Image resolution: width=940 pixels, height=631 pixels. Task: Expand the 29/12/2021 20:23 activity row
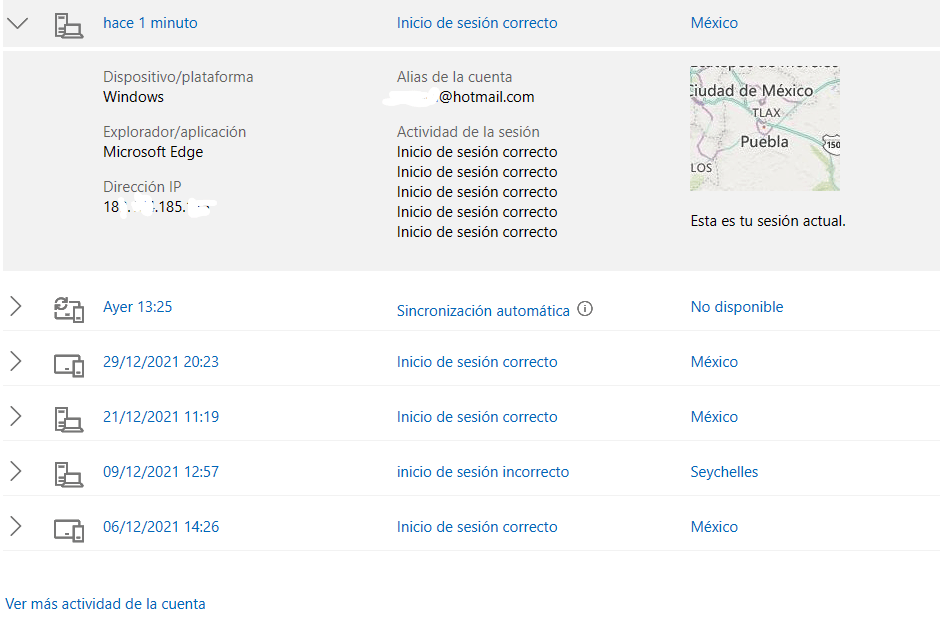click(x=16, y=361)
